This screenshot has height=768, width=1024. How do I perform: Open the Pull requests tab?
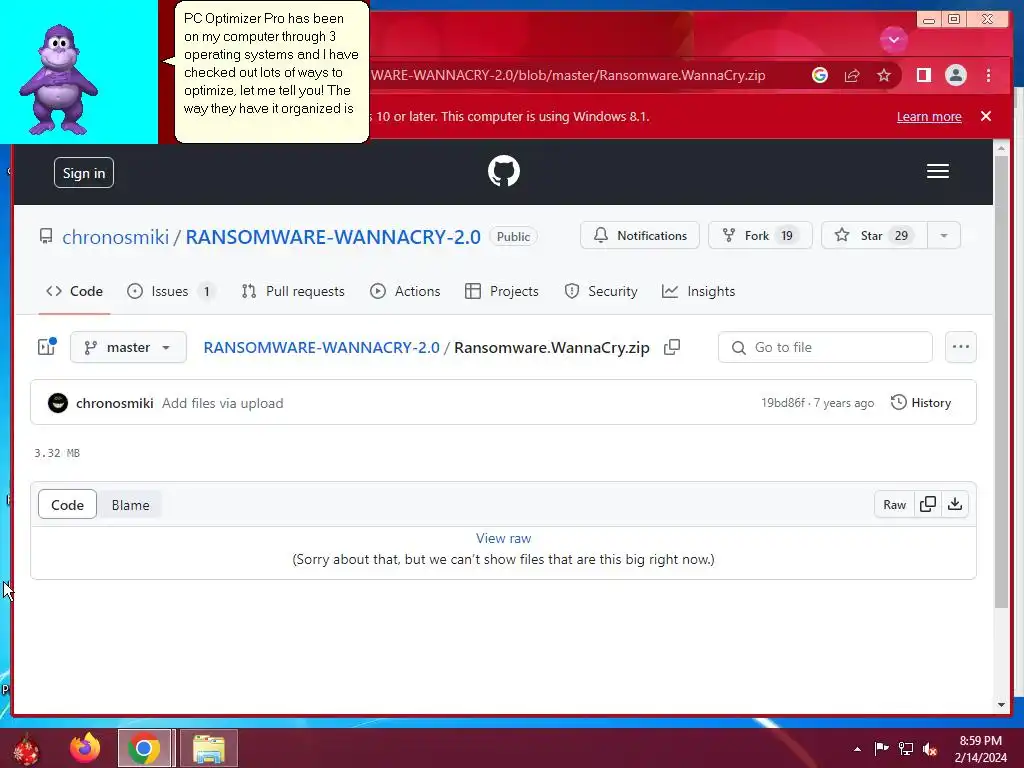[293, 291]
